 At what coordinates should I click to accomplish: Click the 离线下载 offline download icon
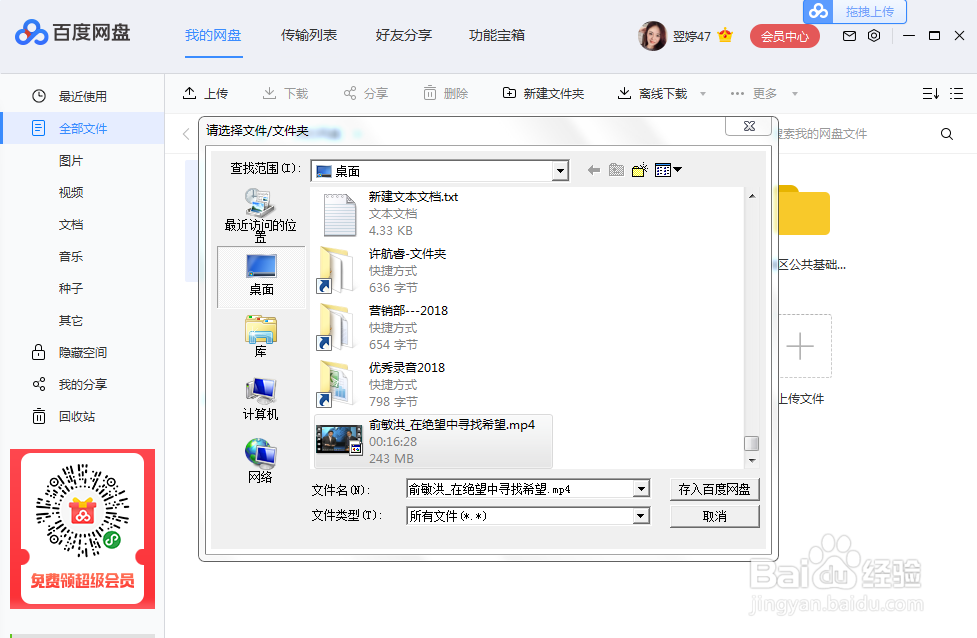click(624, 93)
